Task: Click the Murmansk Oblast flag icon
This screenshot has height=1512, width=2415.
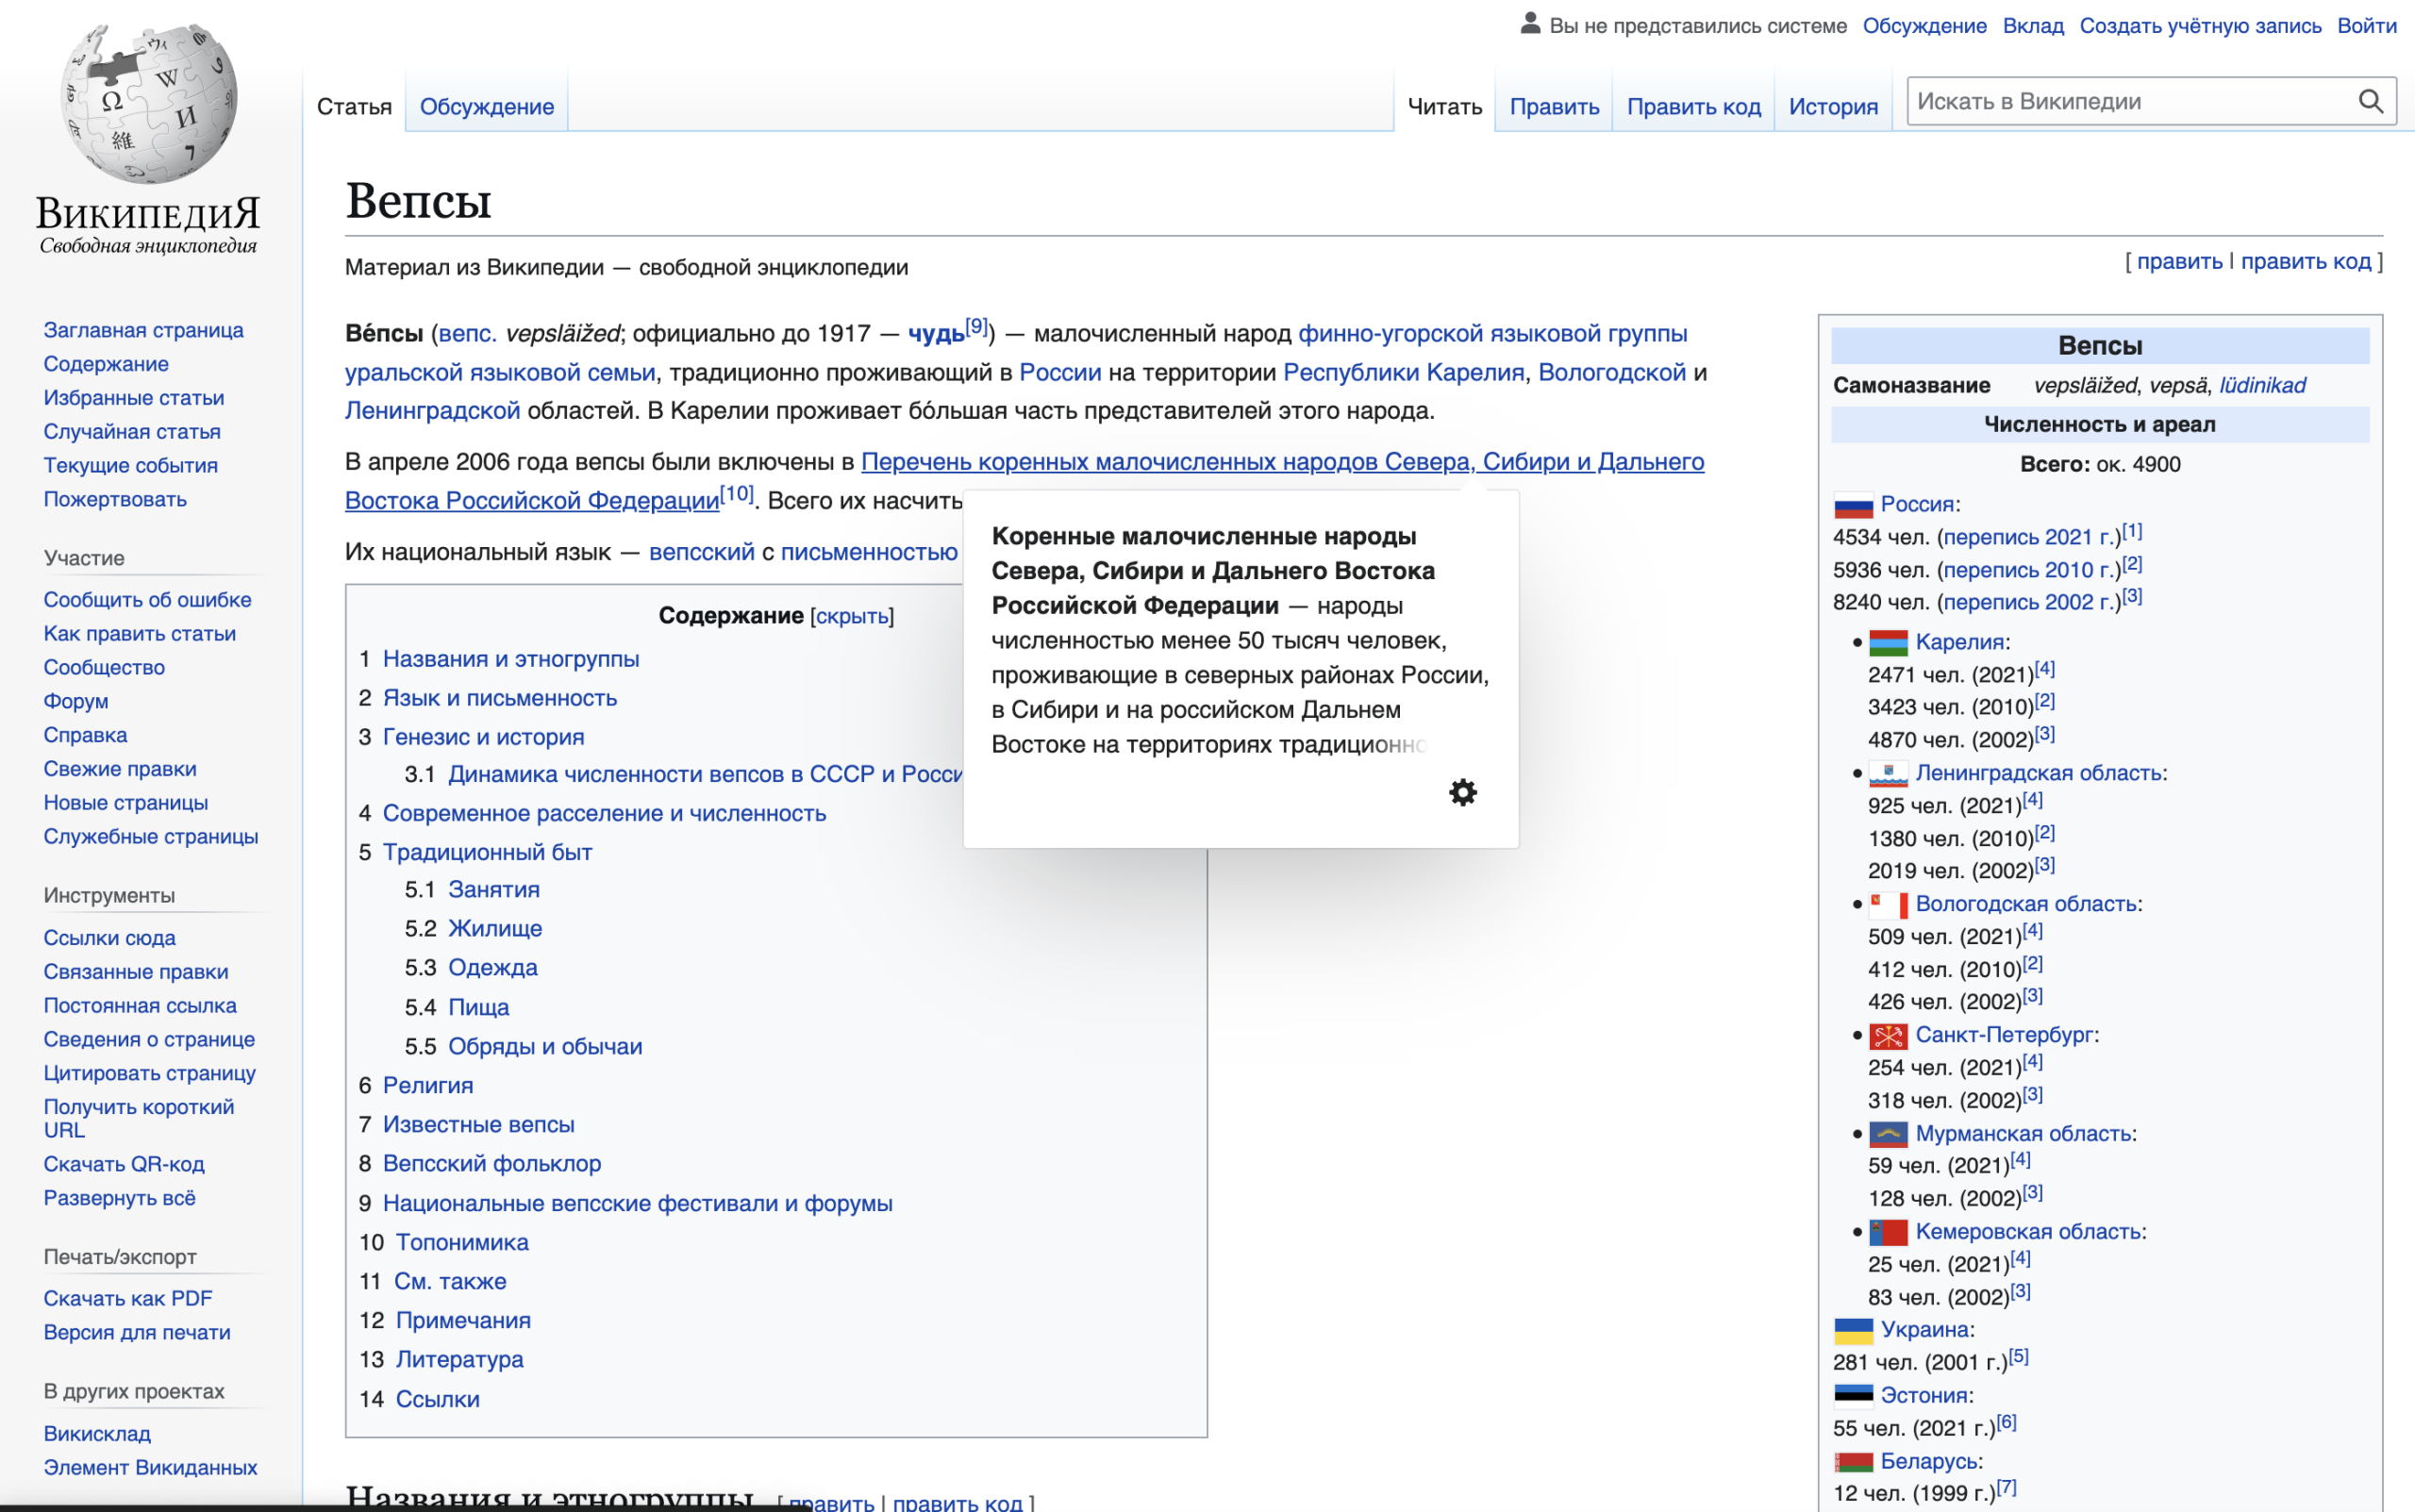Action: tap(1888, 1134)
